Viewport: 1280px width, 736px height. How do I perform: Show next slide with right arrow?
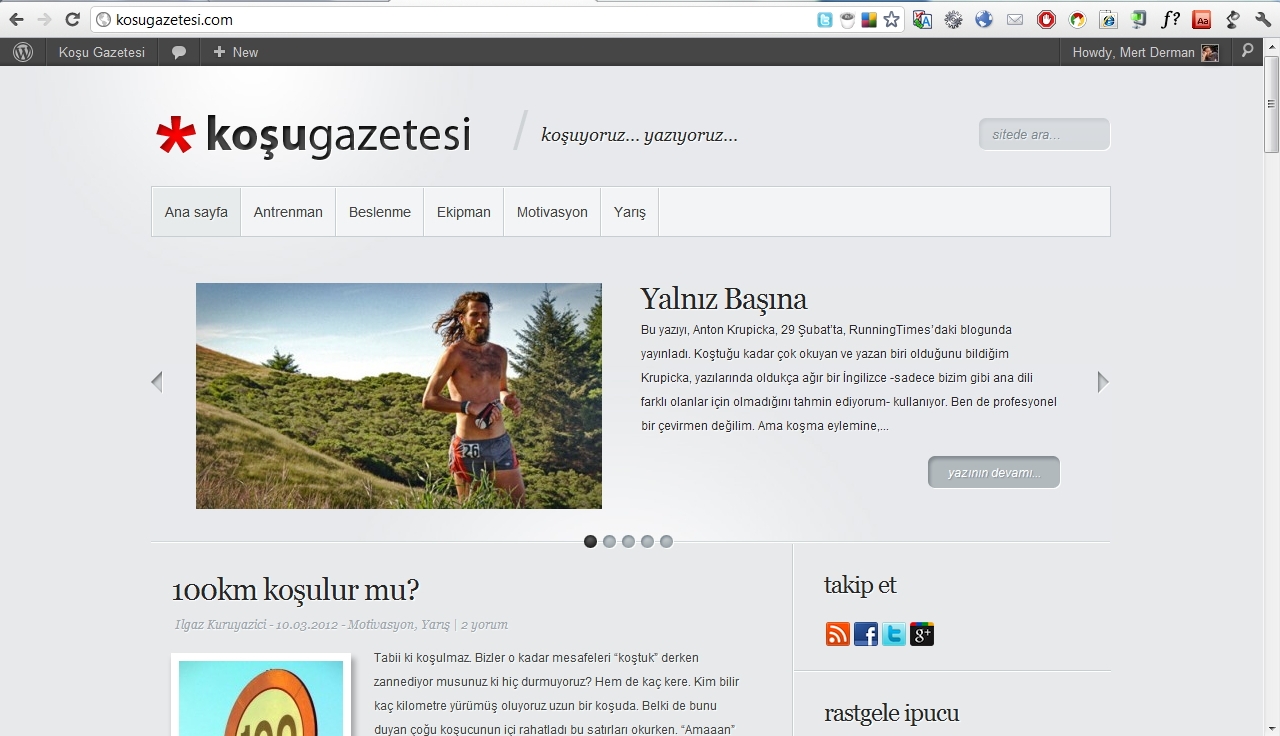(1103, 381)
